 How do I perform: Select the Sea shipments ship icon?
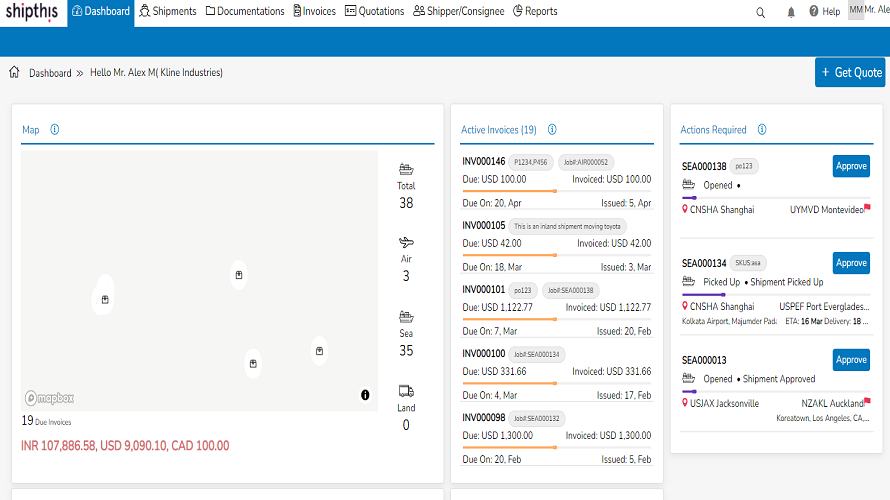coord(406,317)
